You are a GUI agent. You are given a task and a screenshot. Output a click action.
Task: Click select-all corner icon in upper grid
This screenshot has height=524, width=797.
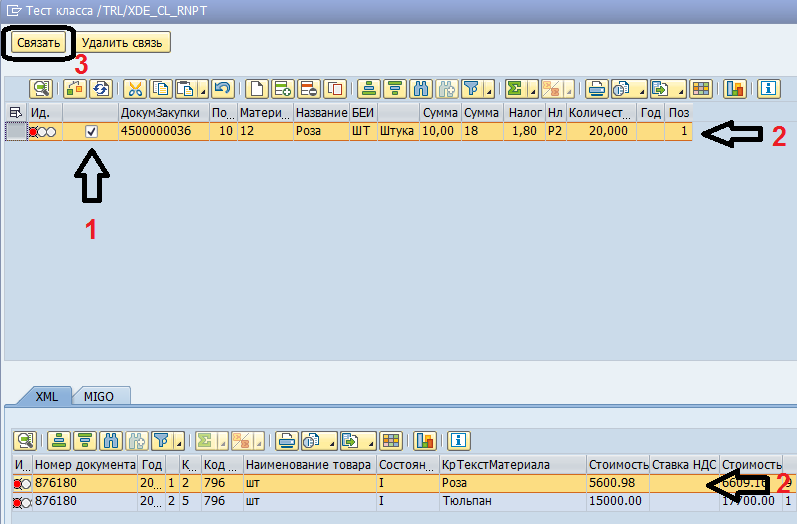coord(14,112)
